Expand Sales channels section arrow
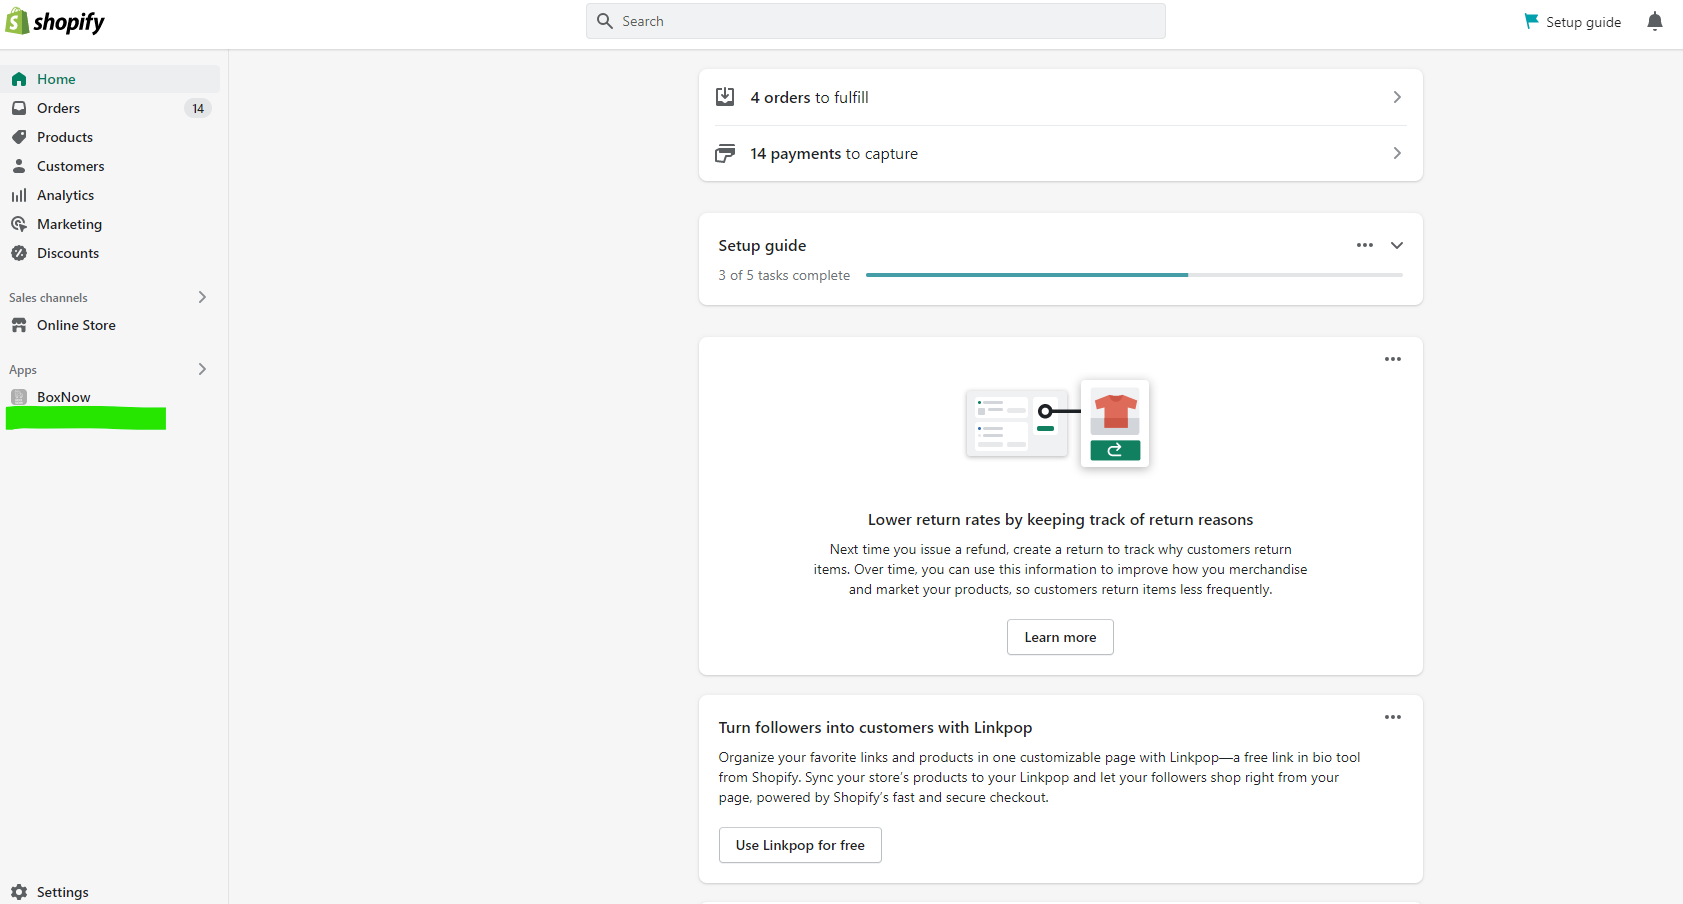This screenshot has width=1683, height=904. tap(202, 297)
